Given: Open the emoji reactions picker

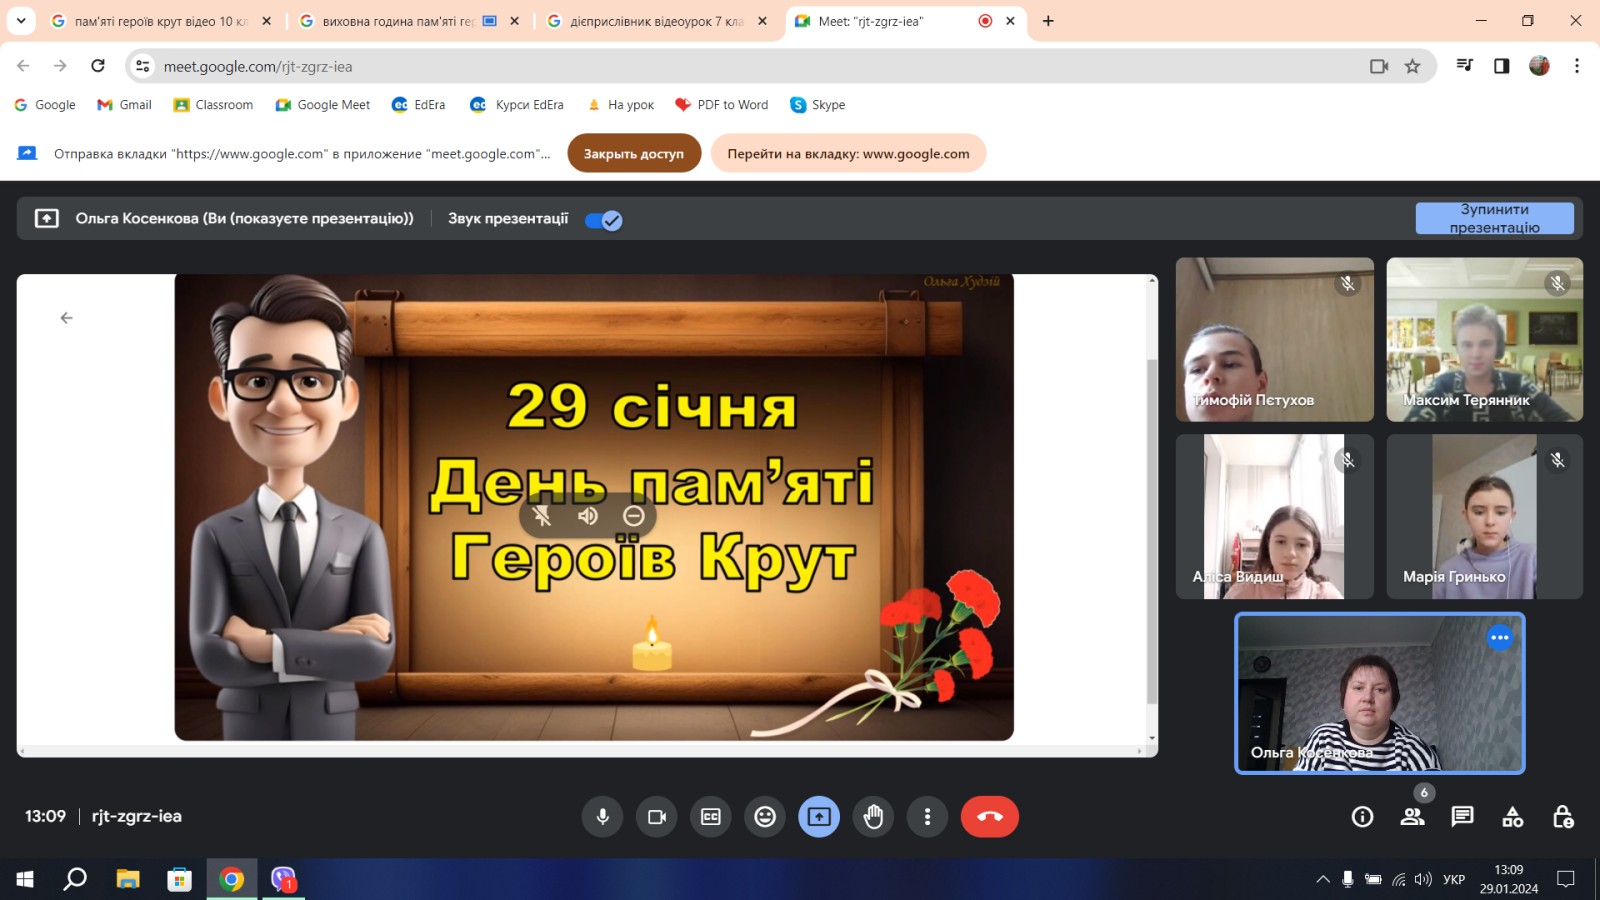Looking at the screenshot, I should tap(765, 817).
